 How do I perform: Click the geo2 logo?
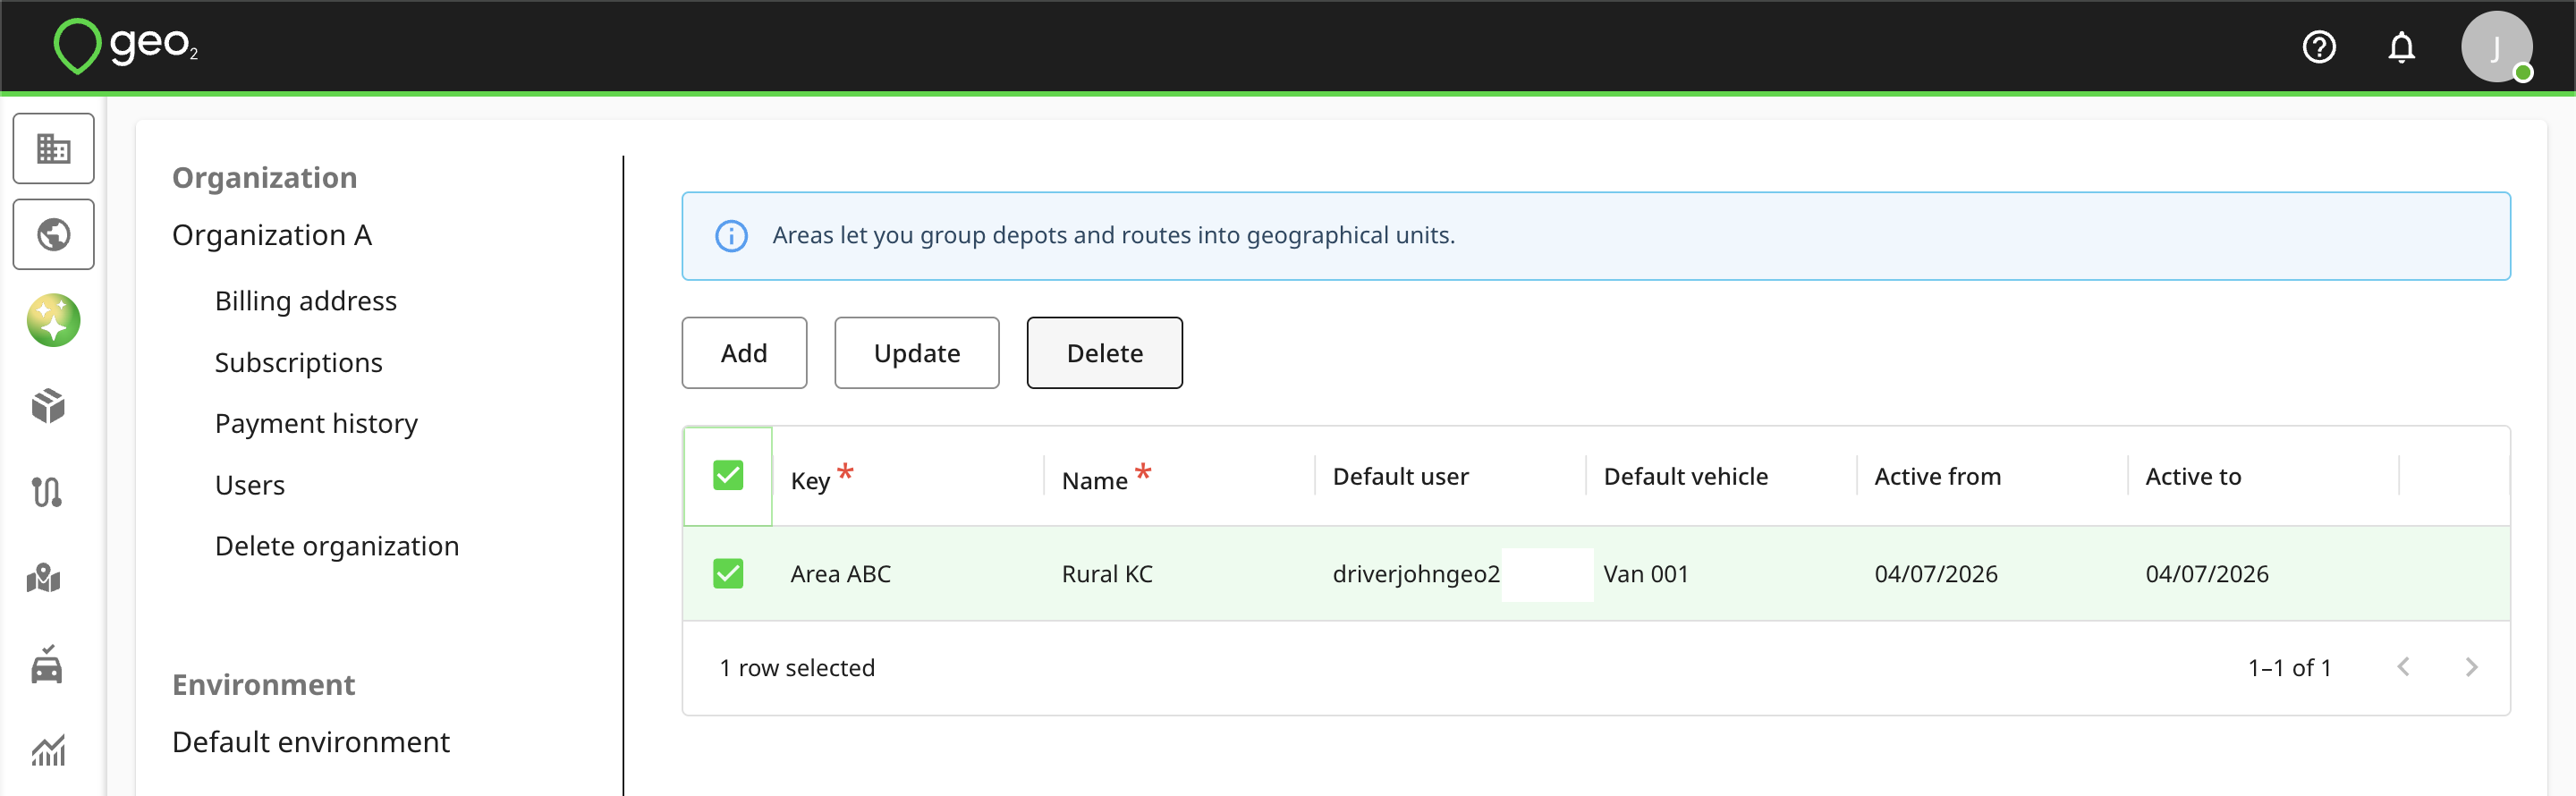pos(126,46)
